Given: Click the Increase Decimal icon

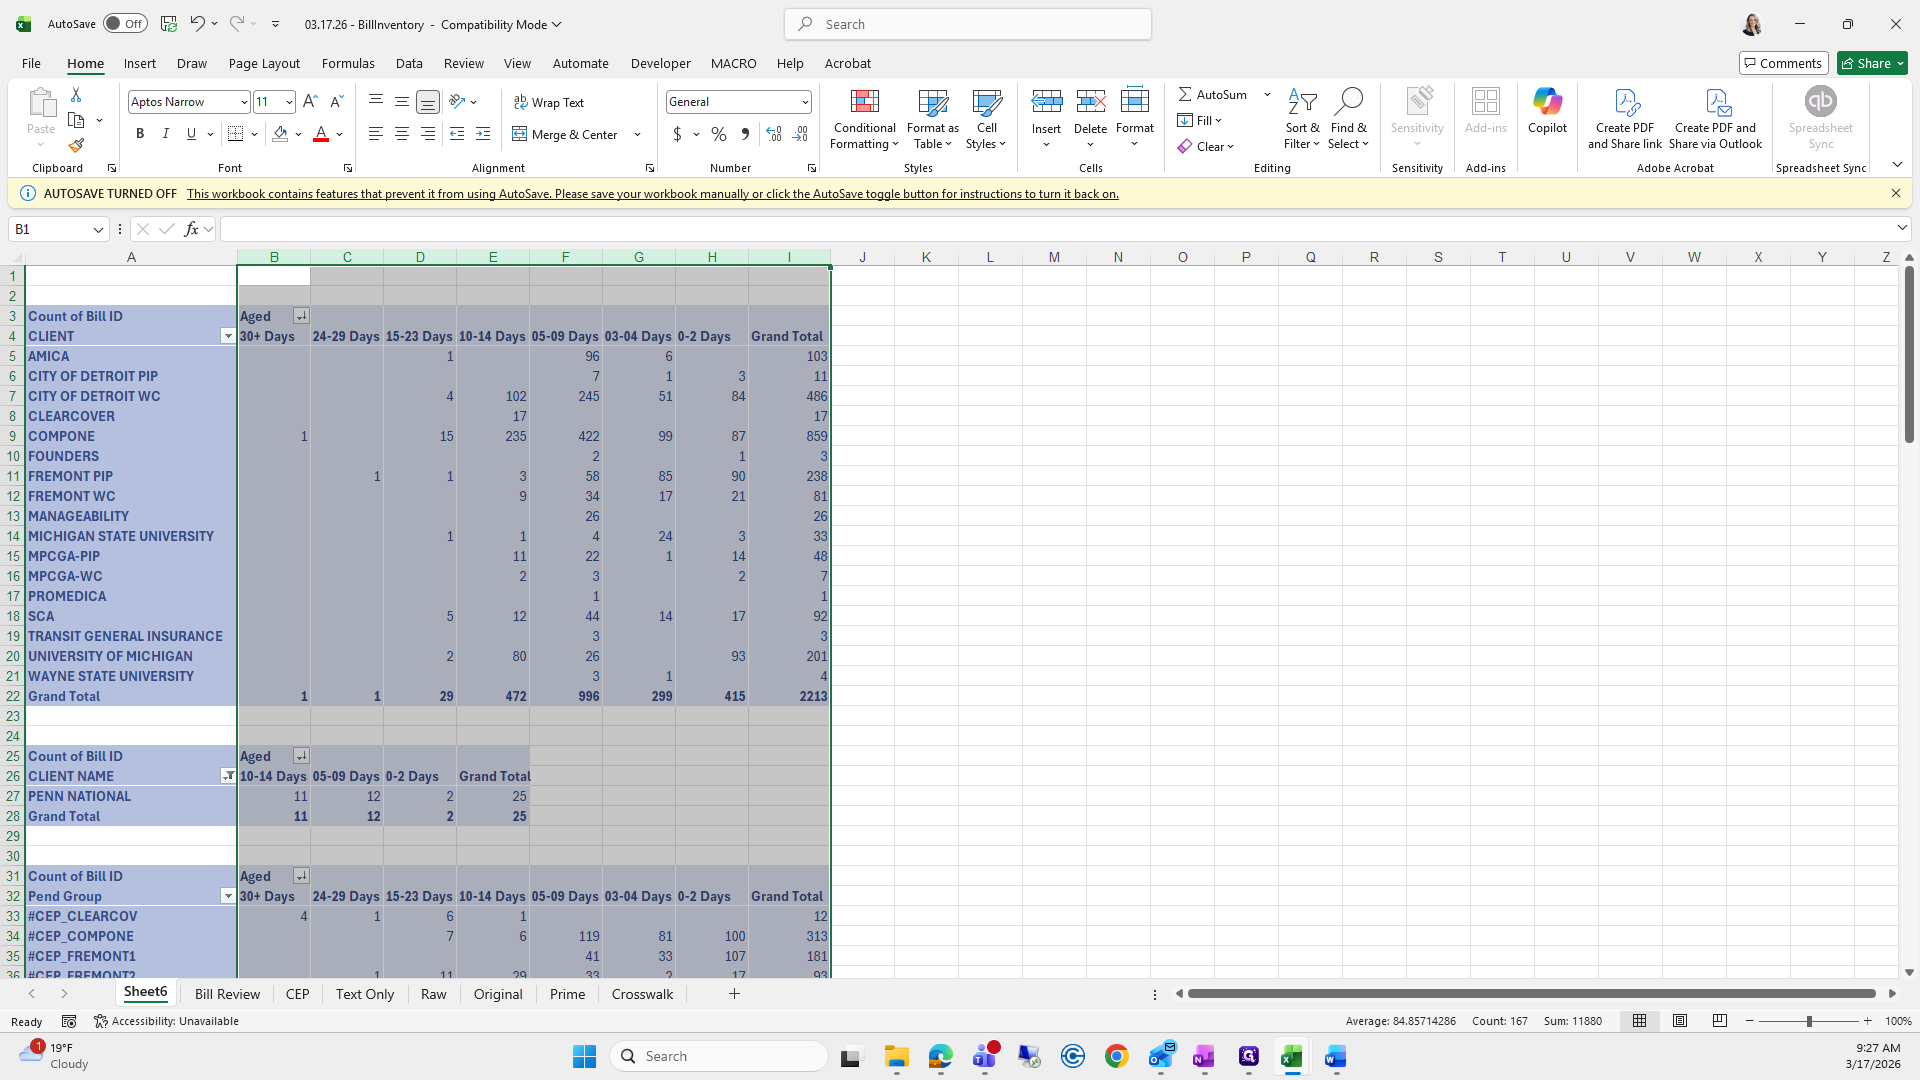Looking at the screenshot, I should (773, 134).
